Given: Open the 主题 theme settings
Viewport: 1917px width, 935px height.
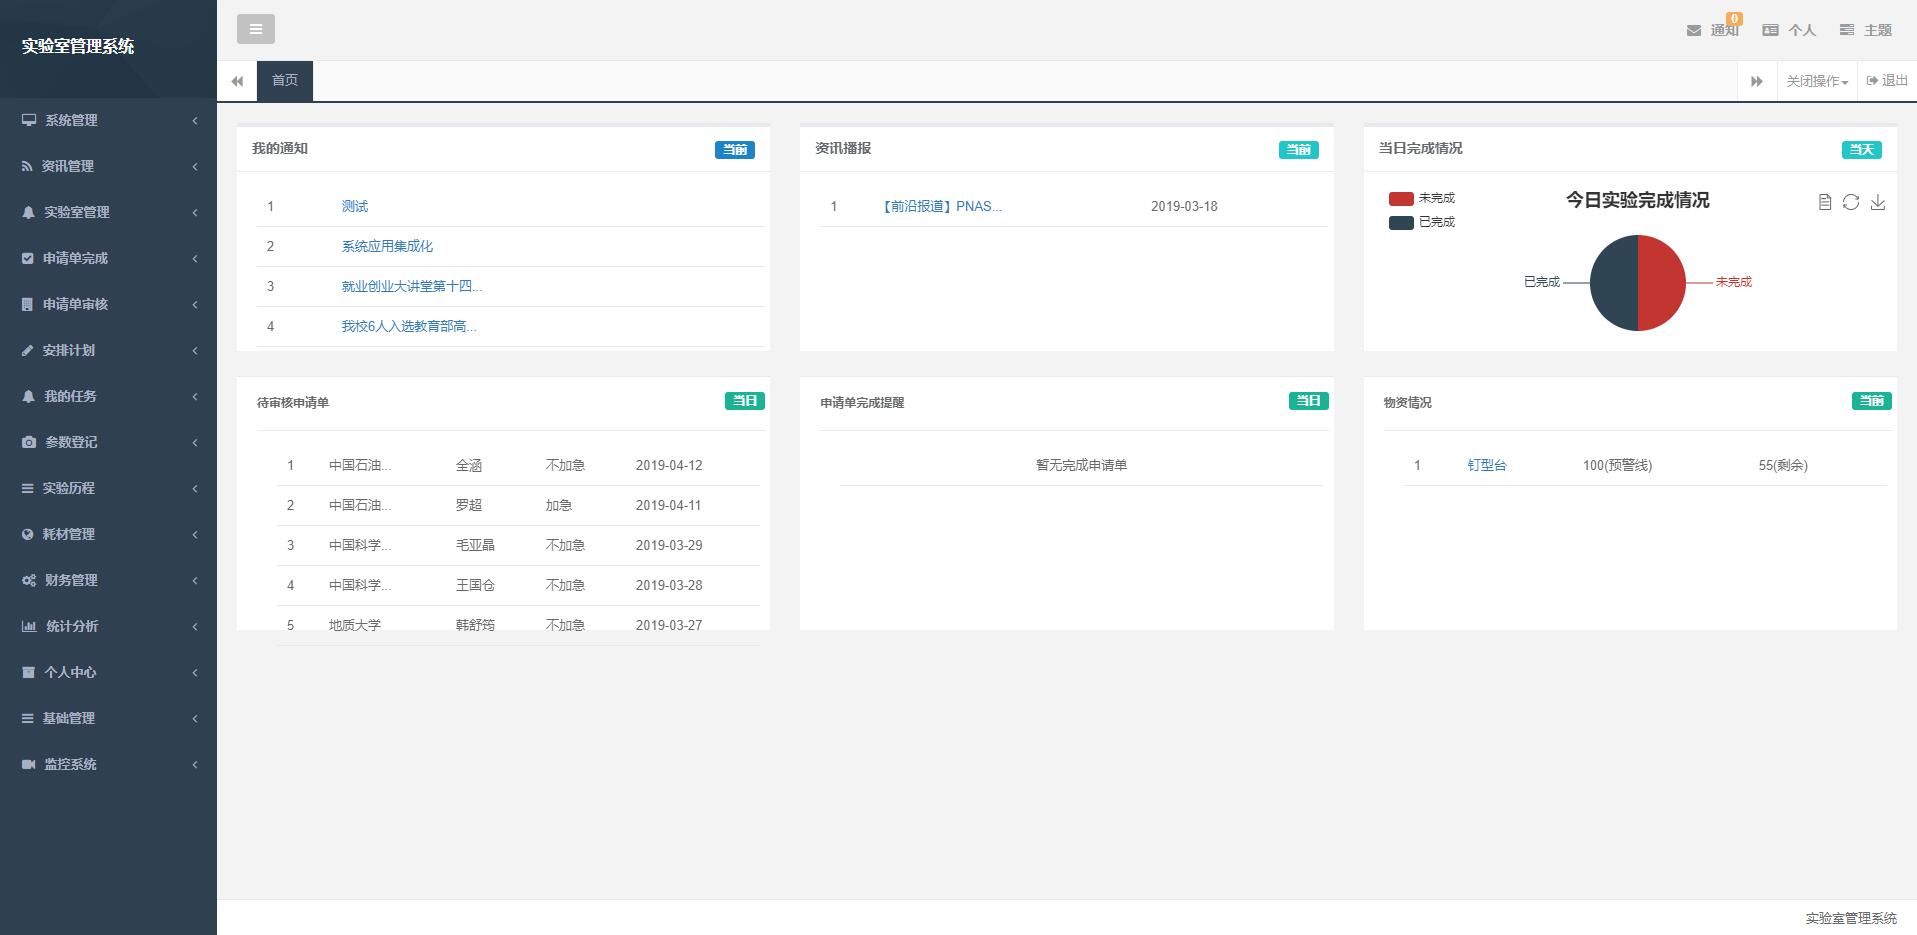Looking at the screenshot, I should (1866, 30).
